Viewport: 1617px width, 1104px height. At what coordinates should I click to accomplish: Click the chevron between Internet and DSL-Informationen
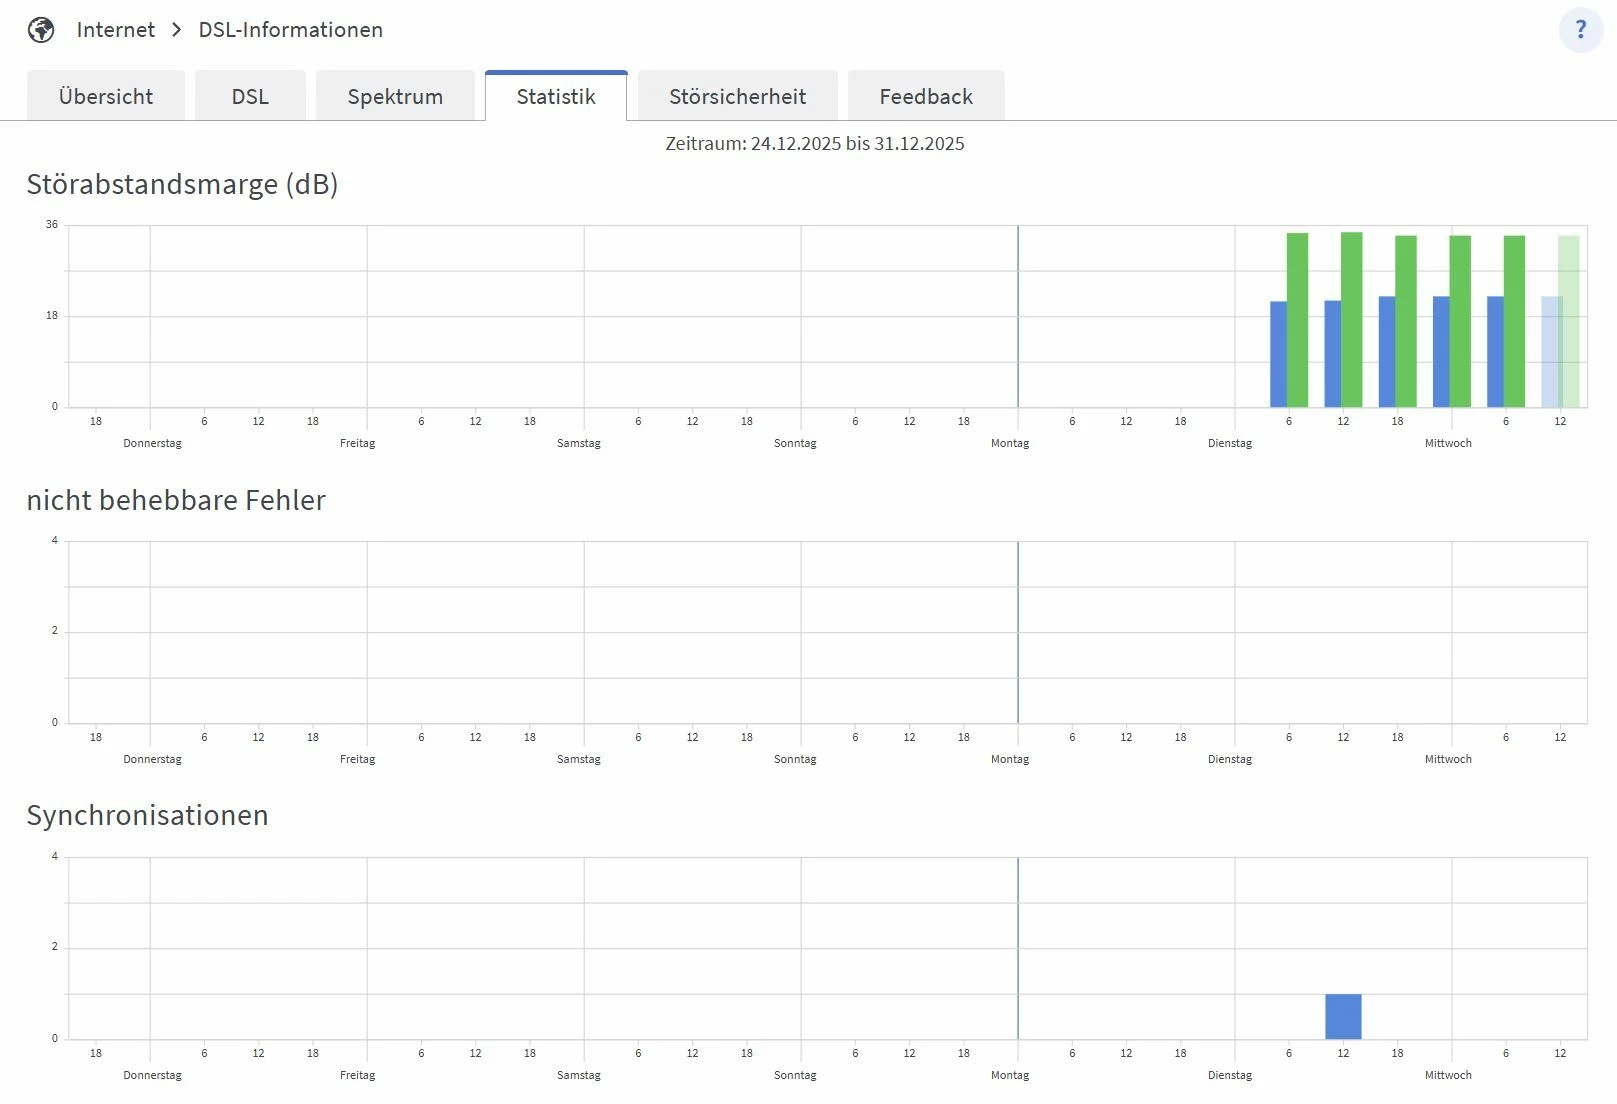(177, 30)
